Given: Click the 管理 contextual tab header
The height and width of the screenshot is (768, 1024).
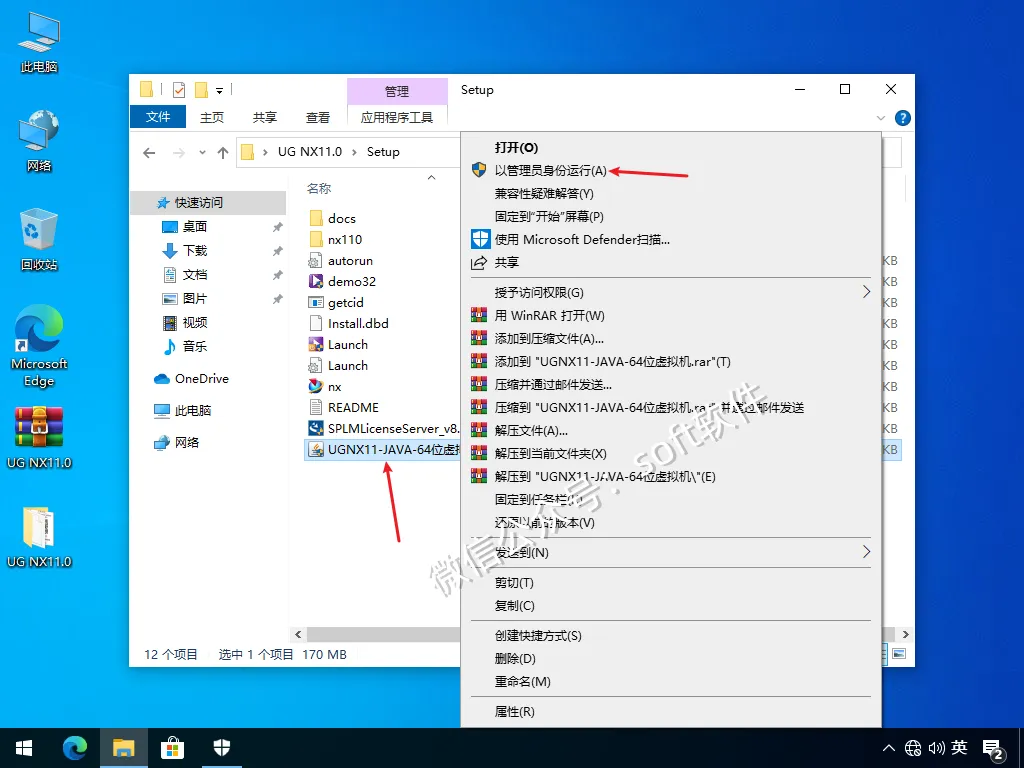Looking at the screenshot, I should point(397,91).
